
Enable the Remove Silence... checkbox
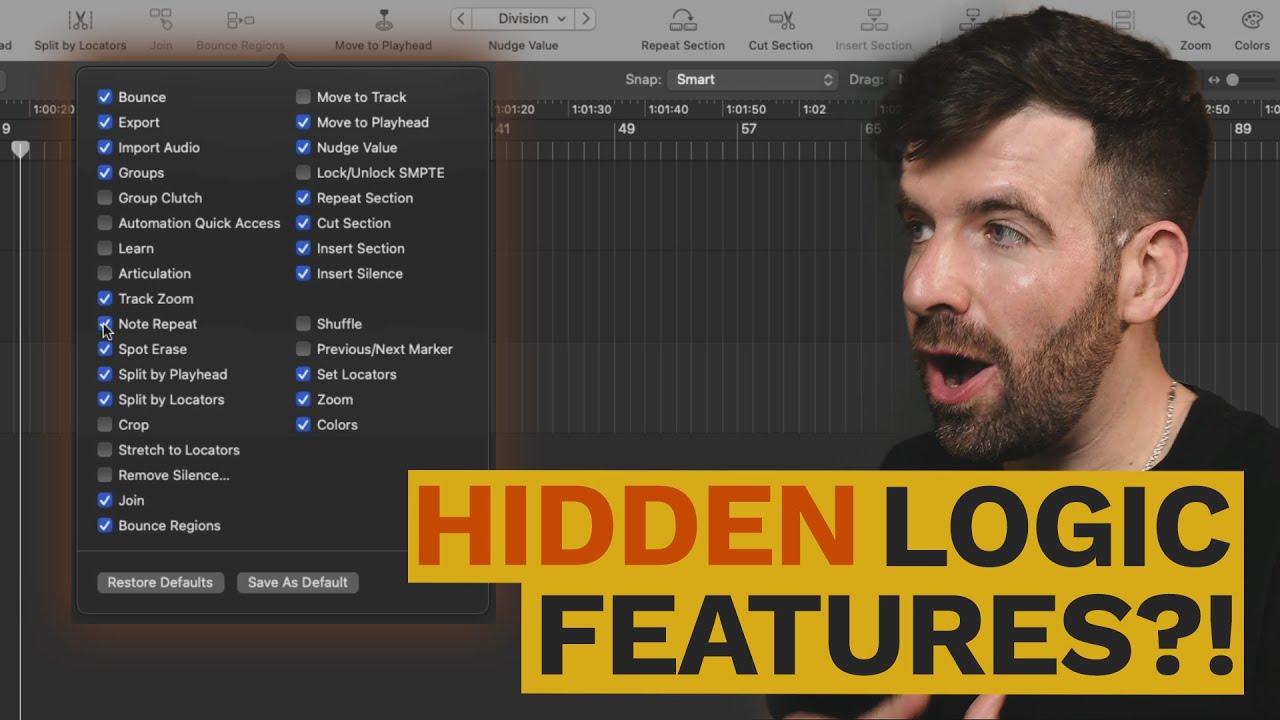tap(105, 475)
